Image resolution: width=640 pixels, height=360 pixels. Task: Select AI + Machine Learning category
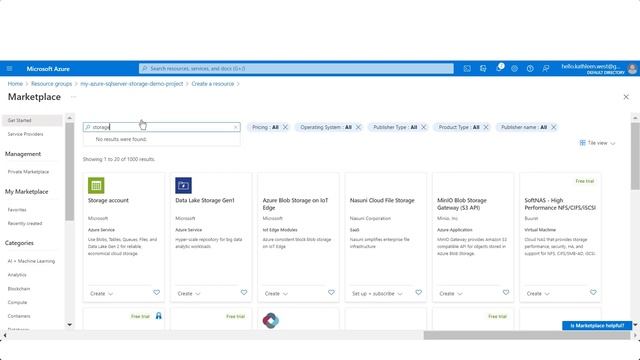(31, 261)
